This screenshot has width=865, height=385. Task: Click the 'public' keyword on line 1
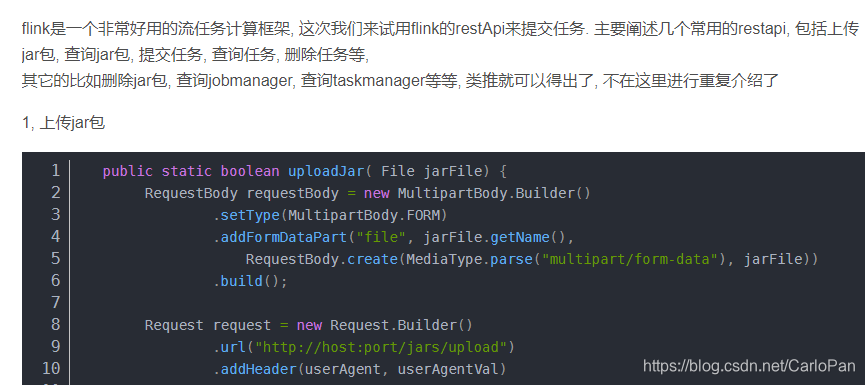pyautogui.click(x=128, y=172)
